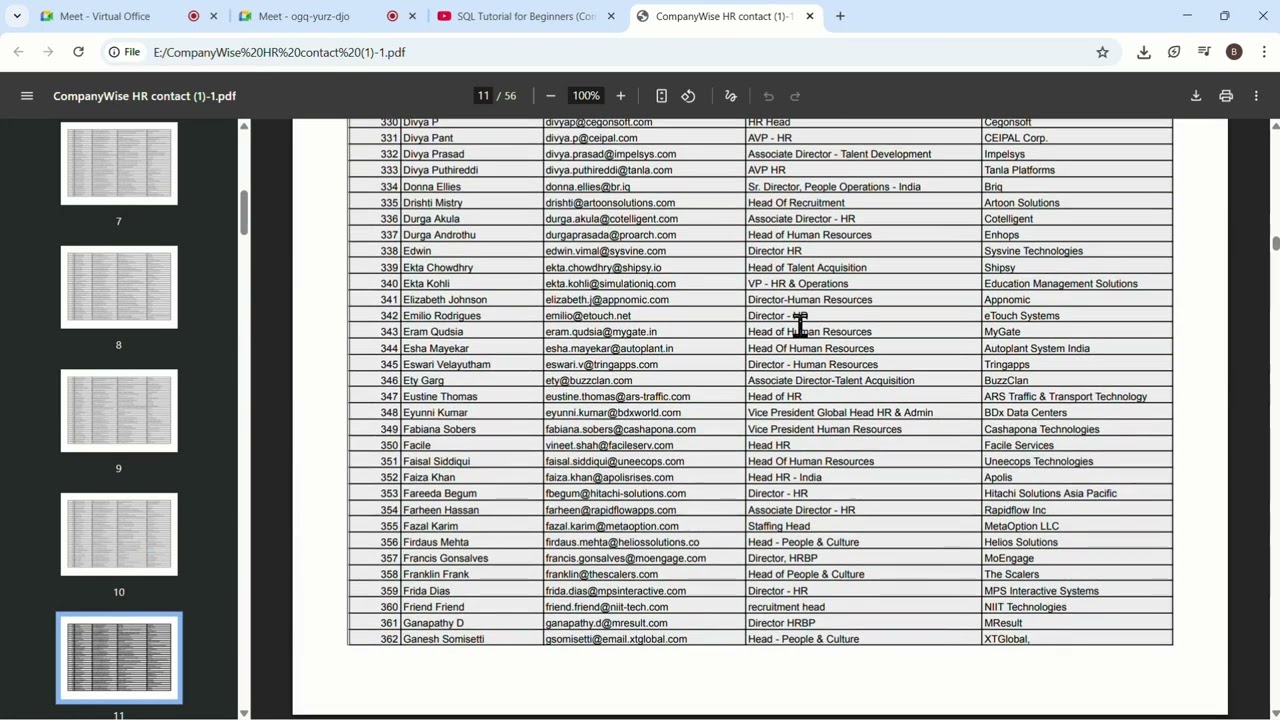Click company Cashapona Technologies
Screen dimensions: 1280x720
point(1042,430)
